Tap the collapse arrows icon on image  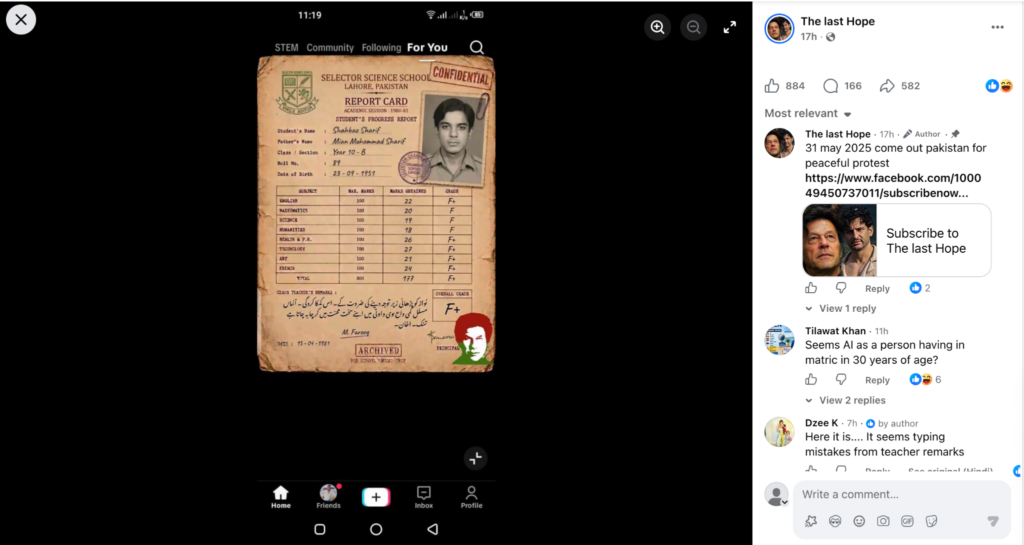pyautogui.click(x=475, y=458)
